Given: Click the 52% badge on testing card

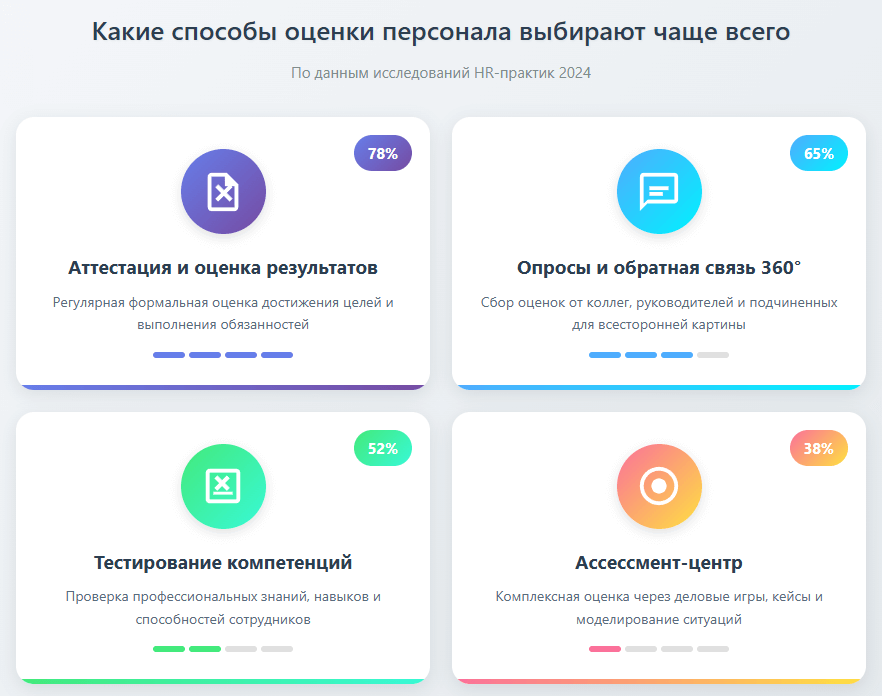Looking at the screenshot, I should click(x=382, y=449).
